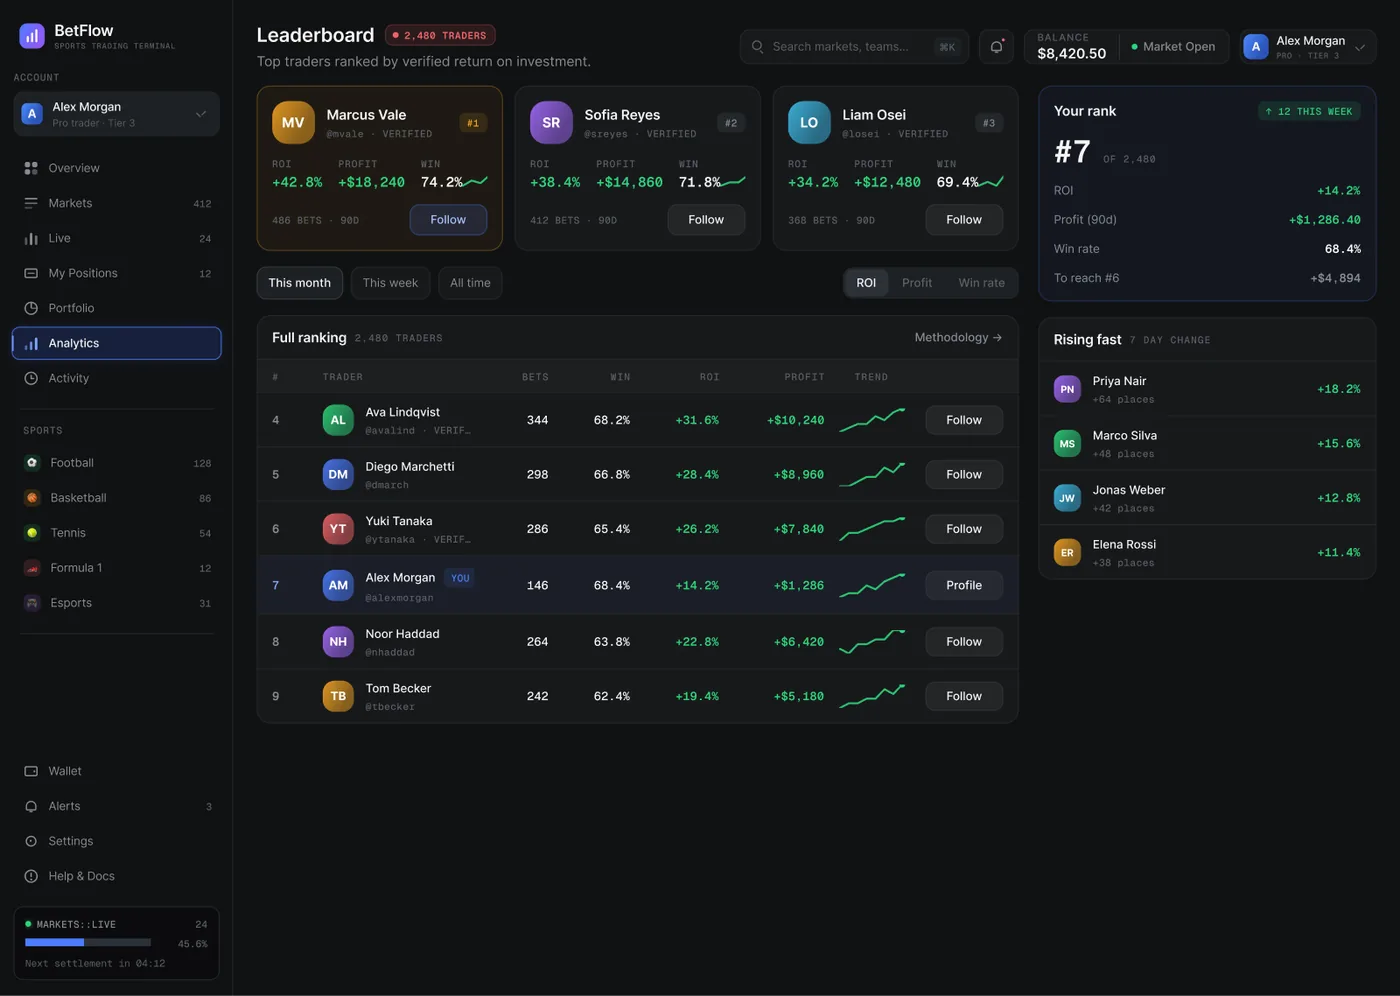This screenshot has height=996, width=1400.
Task: Click the Activity clock icon
Action: [x=31, y=378]
